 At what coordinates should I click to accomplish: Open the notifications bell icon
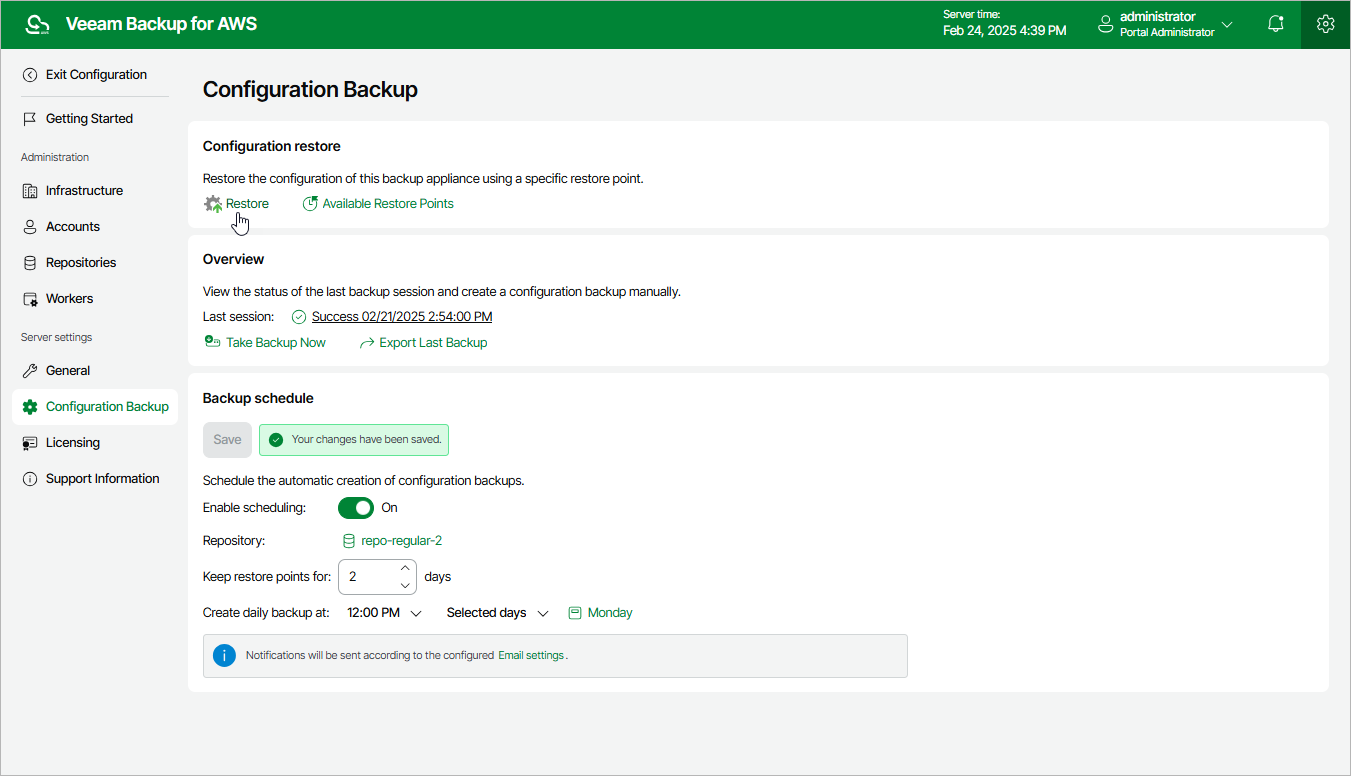click(1275, 24)
